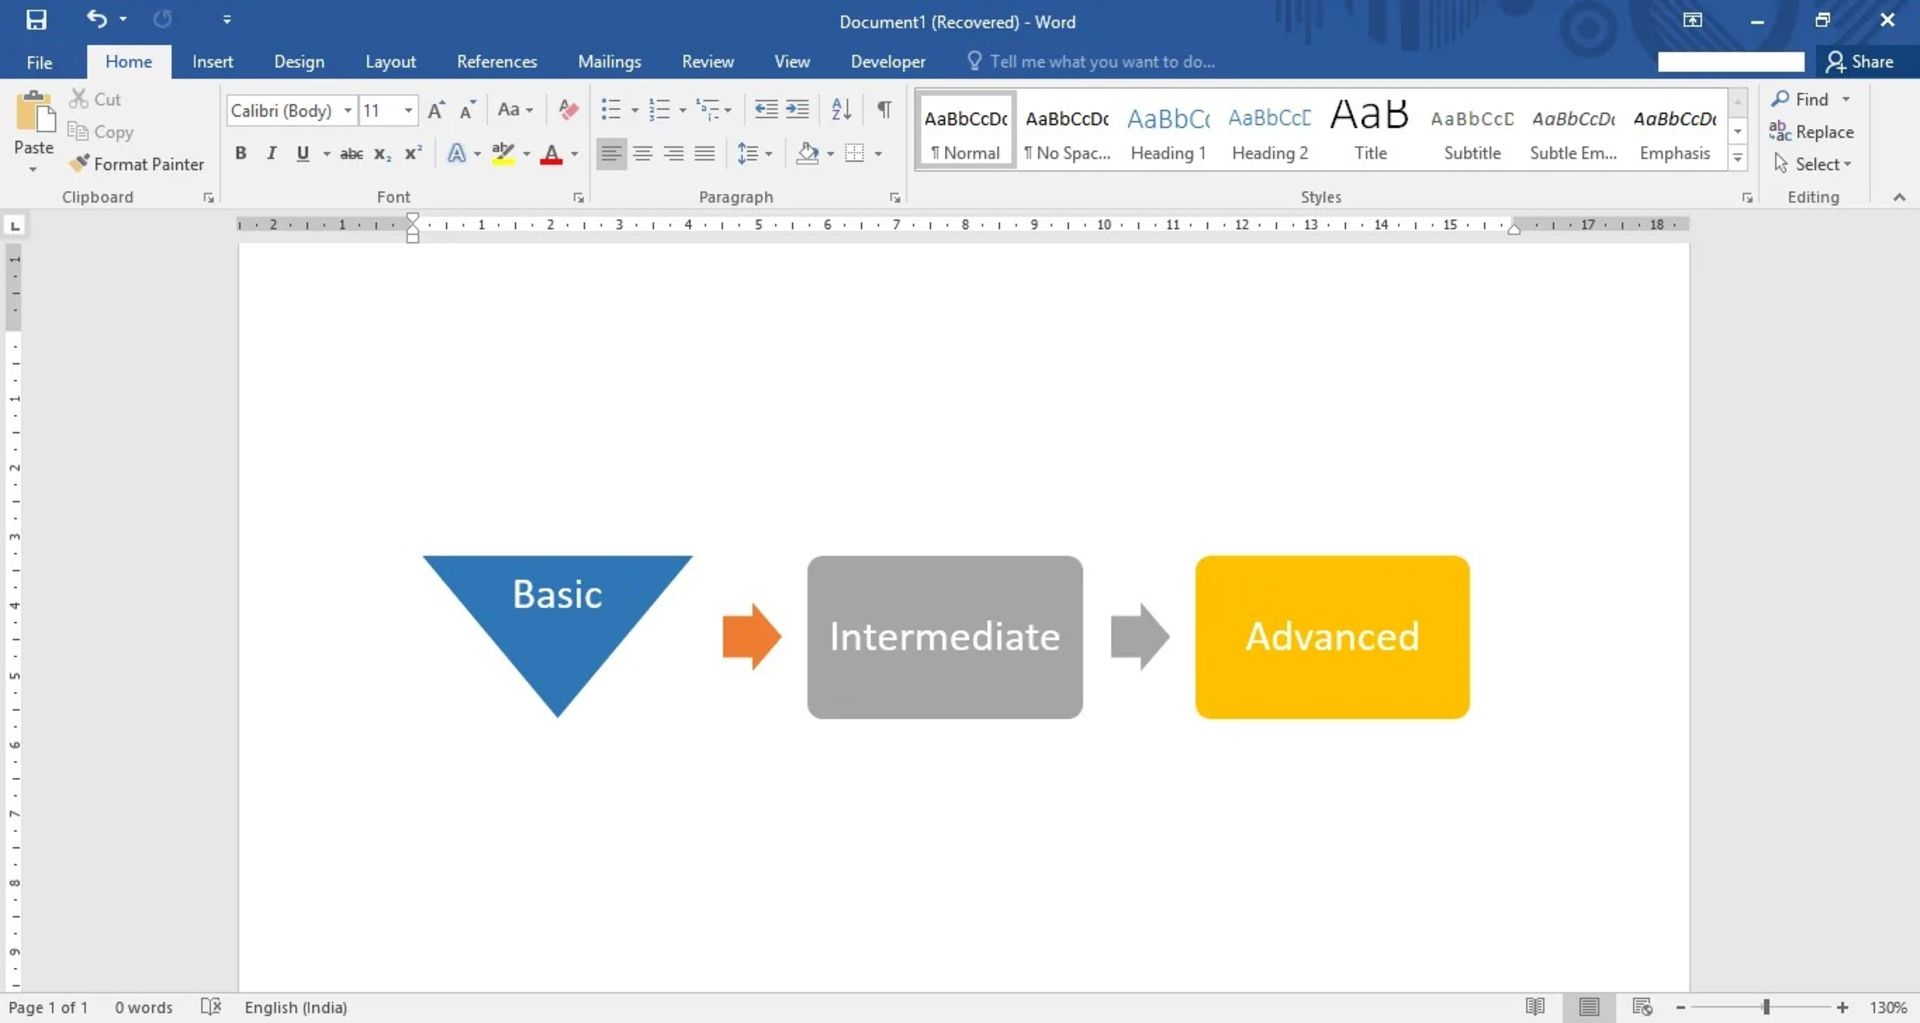This screenshot has height=1023, width=1920.
Task: Toggle Italic formatting
Action: [x=271, y=154]
